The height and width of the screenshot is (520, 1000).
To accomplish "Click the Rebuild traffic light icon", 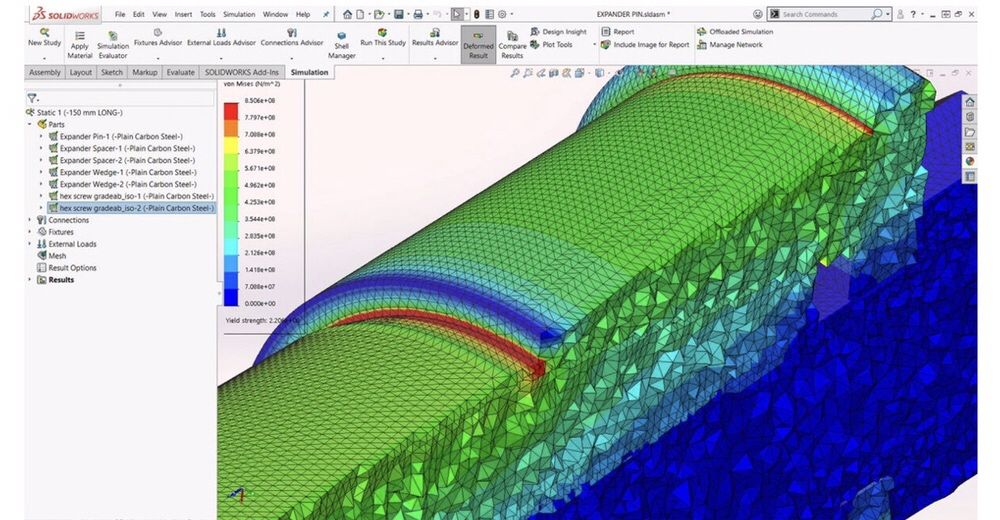I will tap(476, 14).
